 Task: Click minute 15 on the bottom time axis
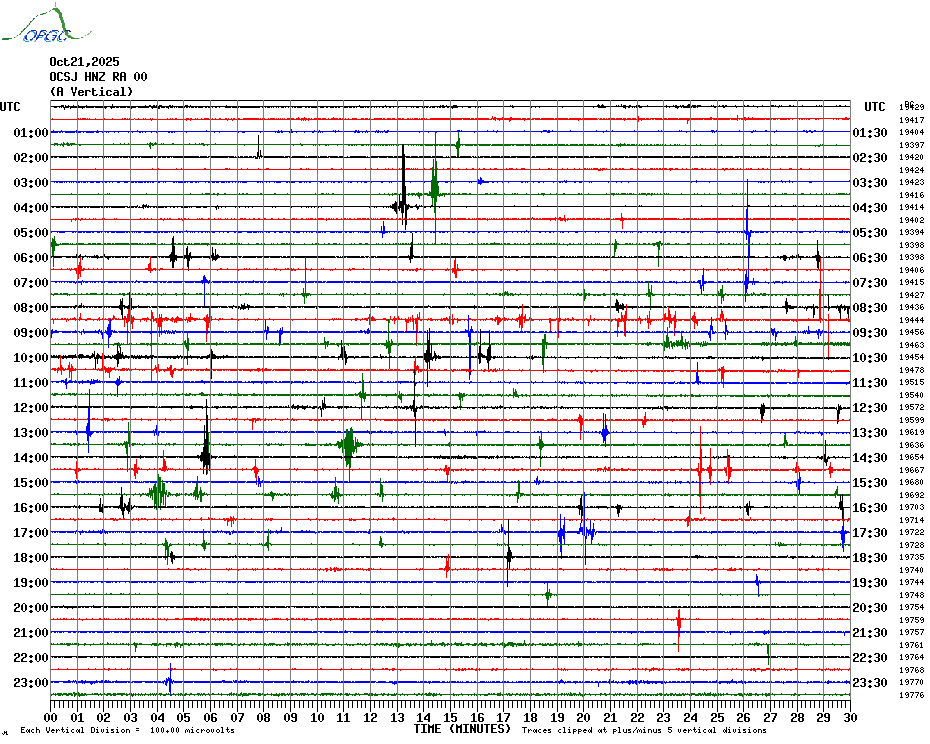(x=451, y=717)
